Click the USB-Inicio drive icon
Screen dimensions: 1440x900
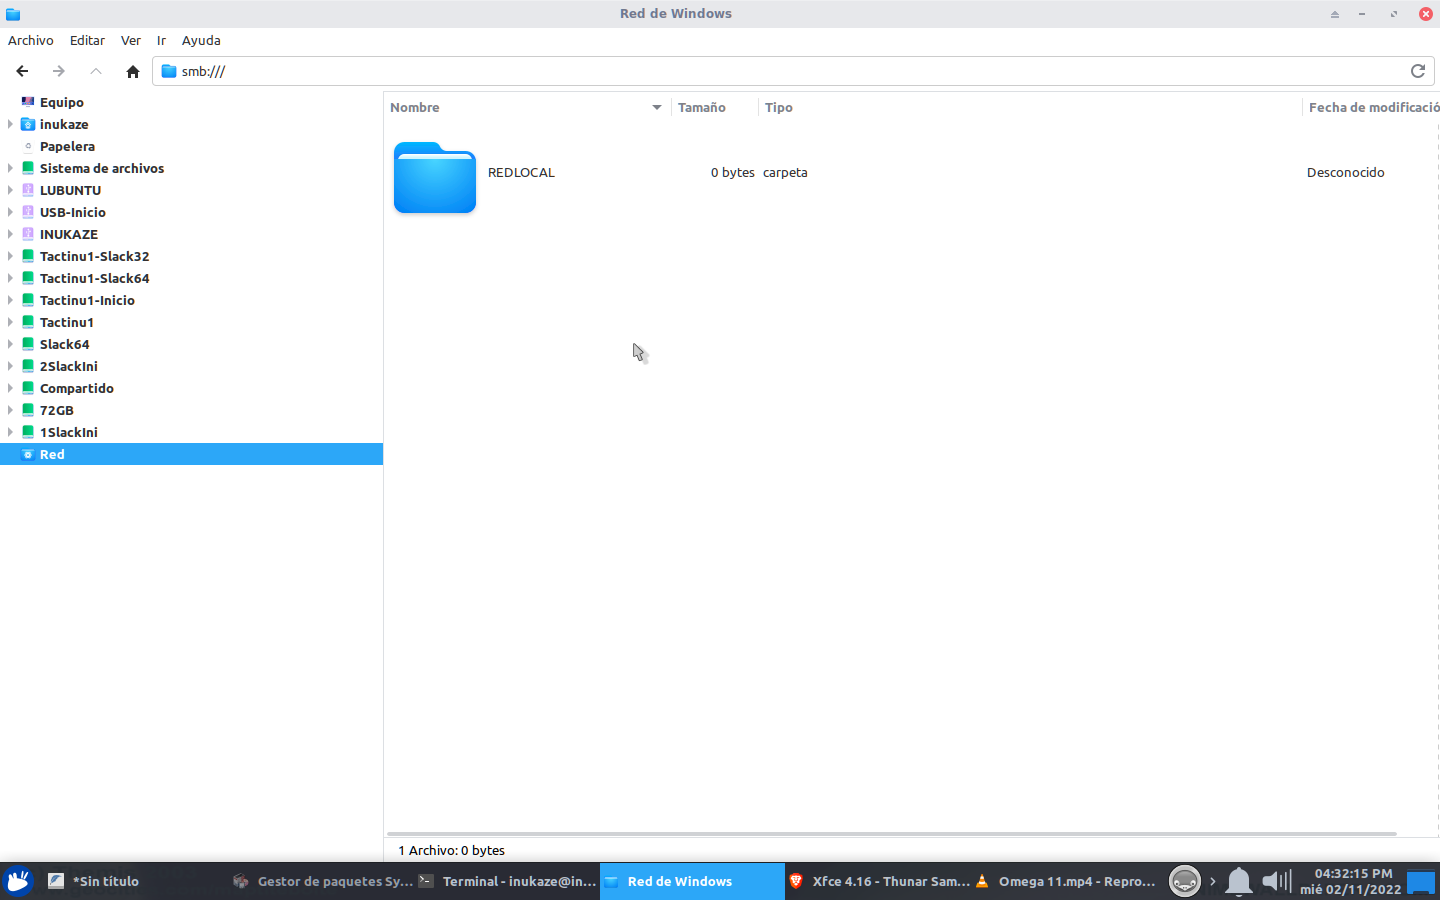pos(28,212)
